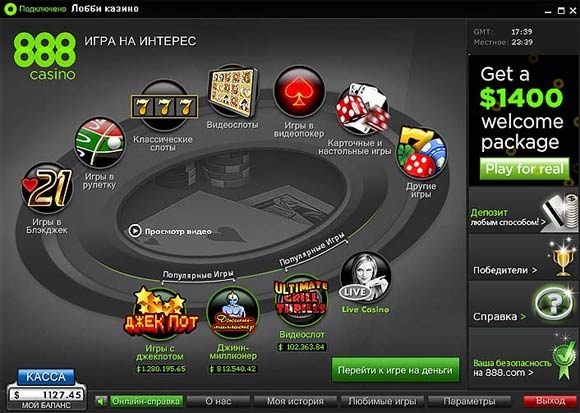Open the roulette games icon
580x413 pixels.
[100, 143]
